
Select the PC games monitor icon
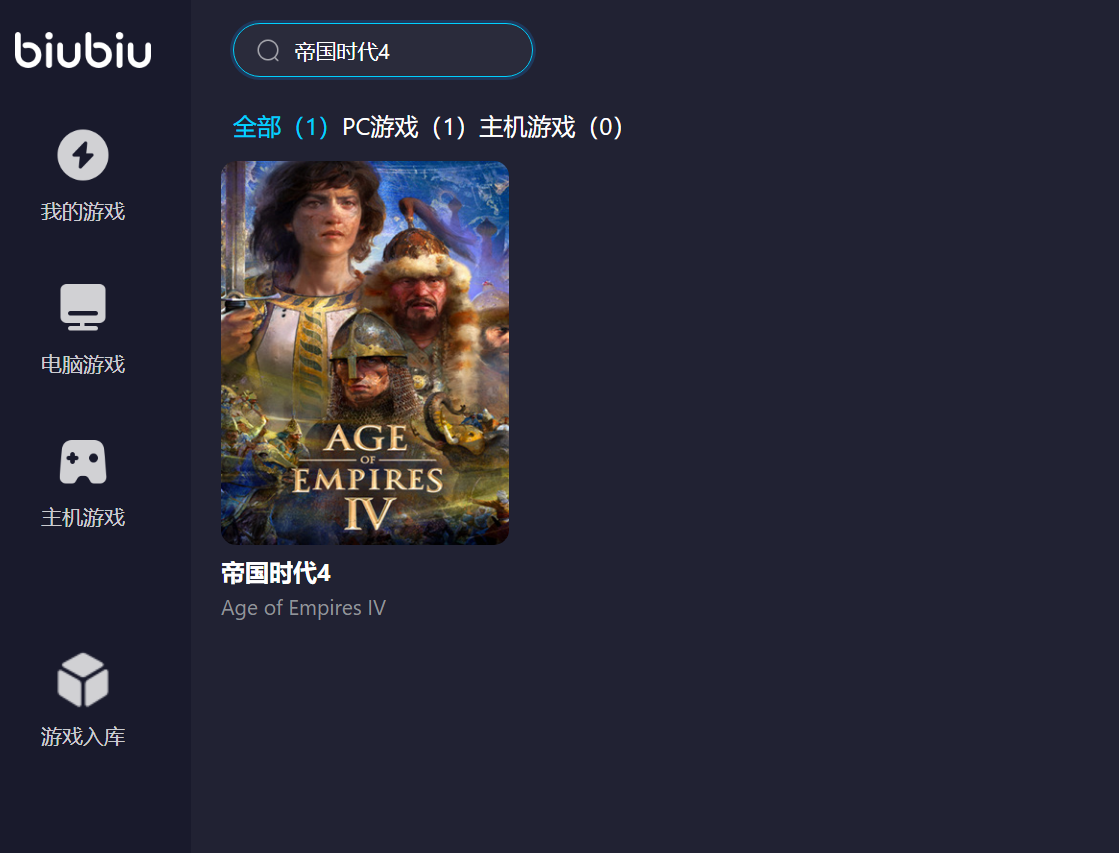click(x=83, y=307)
